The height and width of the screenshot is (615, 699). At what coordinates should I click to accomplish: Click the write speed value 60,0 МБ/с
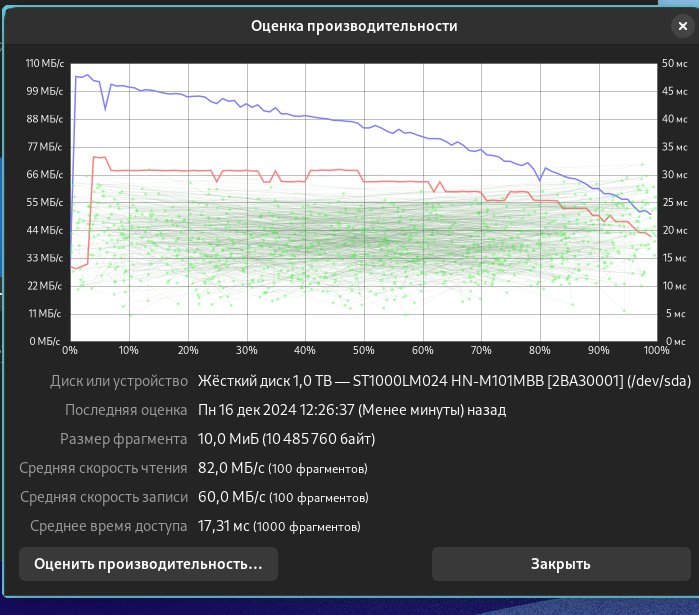pos(231,497)
